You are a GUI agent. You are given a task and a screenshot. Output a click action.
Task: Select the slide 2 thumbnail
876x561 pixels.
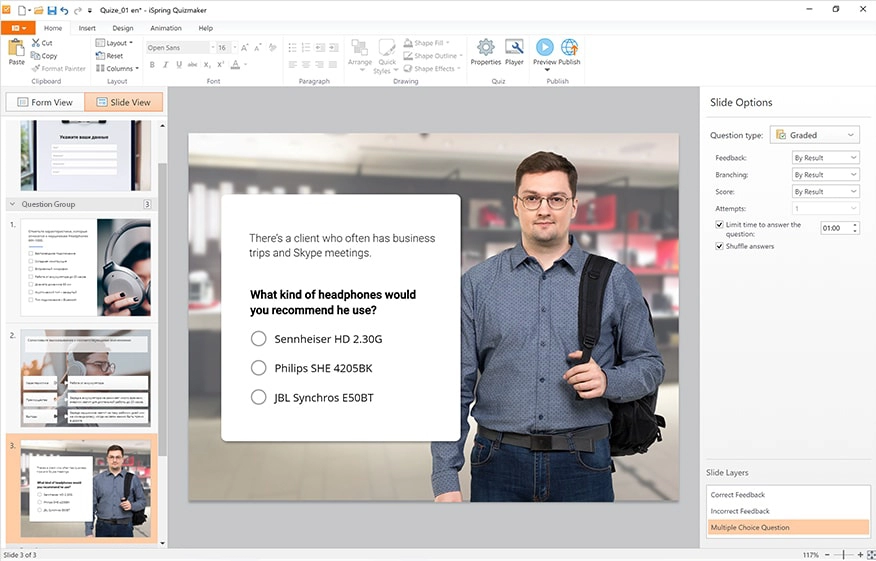coord(85,378)
